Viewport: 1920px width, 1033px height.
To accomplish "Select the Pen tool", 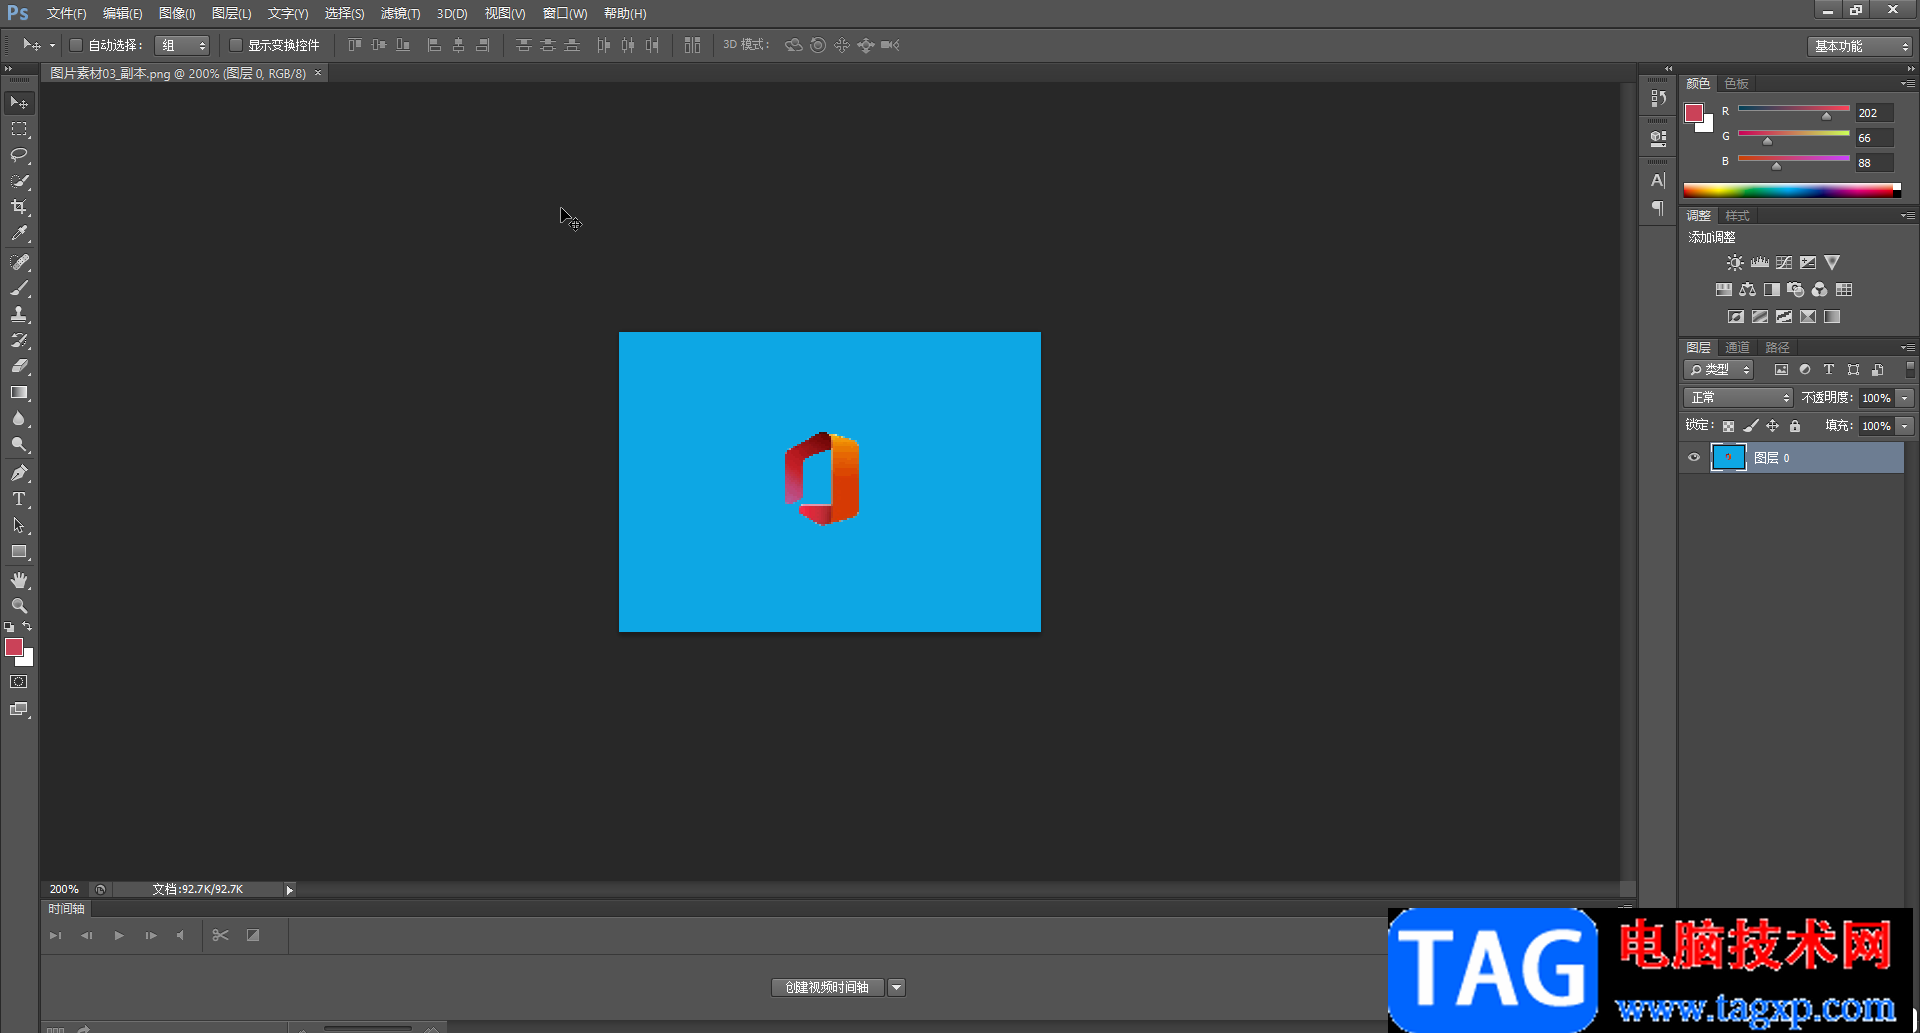I will (x=19, y=473).
